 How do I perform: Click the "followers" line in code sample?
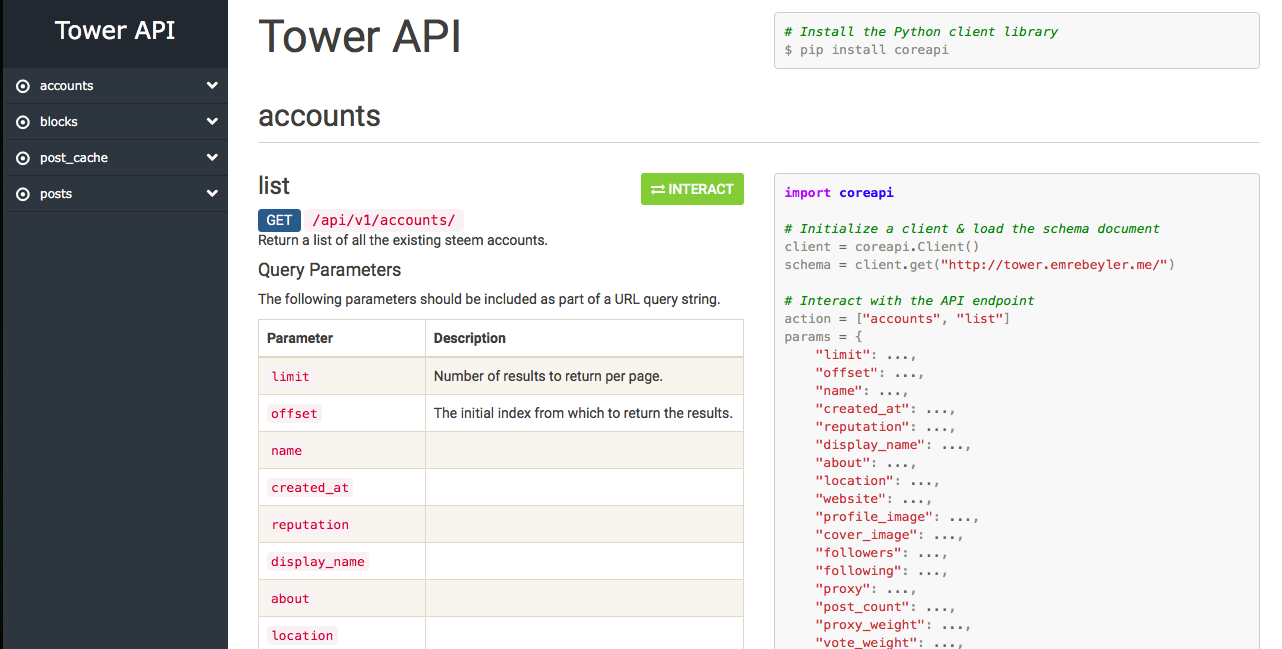pyautogui.click(x=882, y=553)
